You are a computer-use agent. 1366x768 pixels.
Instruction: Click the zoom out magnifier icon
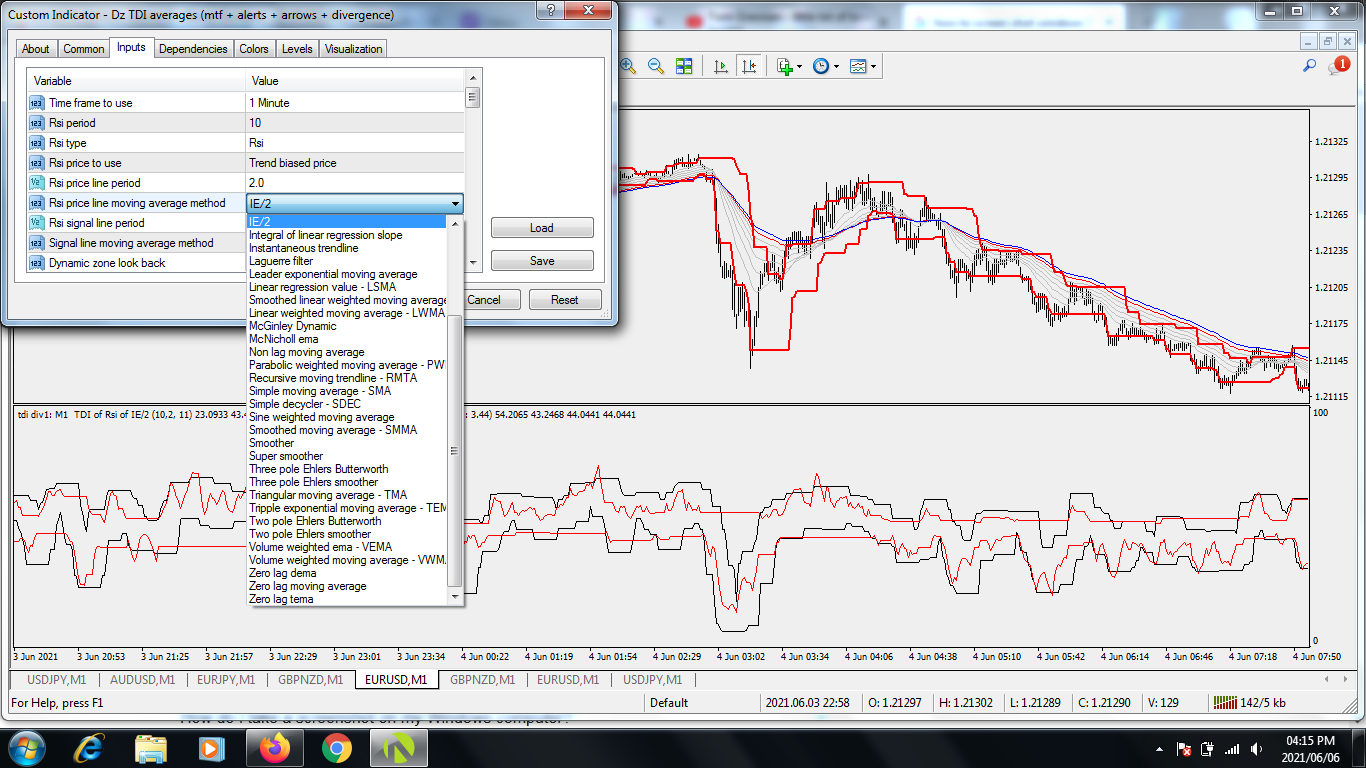[656, 66]
